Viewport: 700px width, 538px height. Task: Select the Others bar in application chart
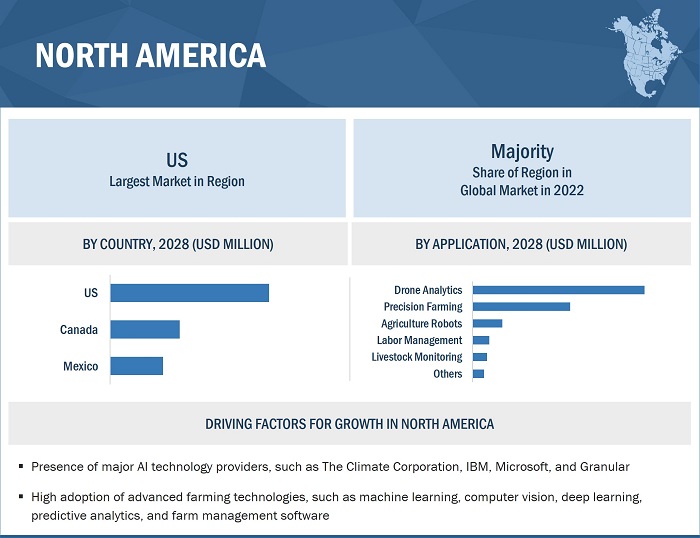click(478, 374)
